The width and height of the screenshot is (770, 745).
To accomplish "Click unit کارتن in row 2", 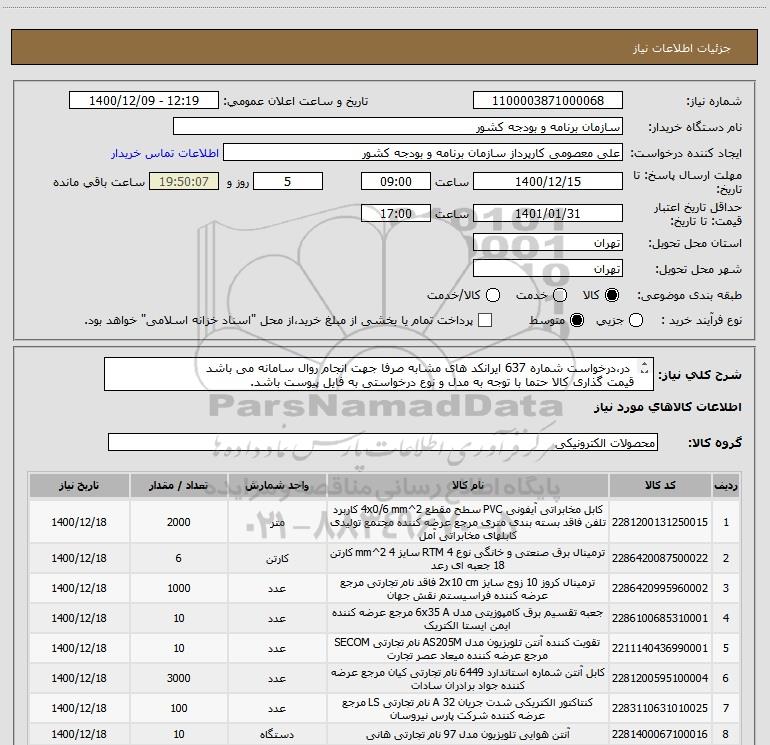I will coord(277,559).
